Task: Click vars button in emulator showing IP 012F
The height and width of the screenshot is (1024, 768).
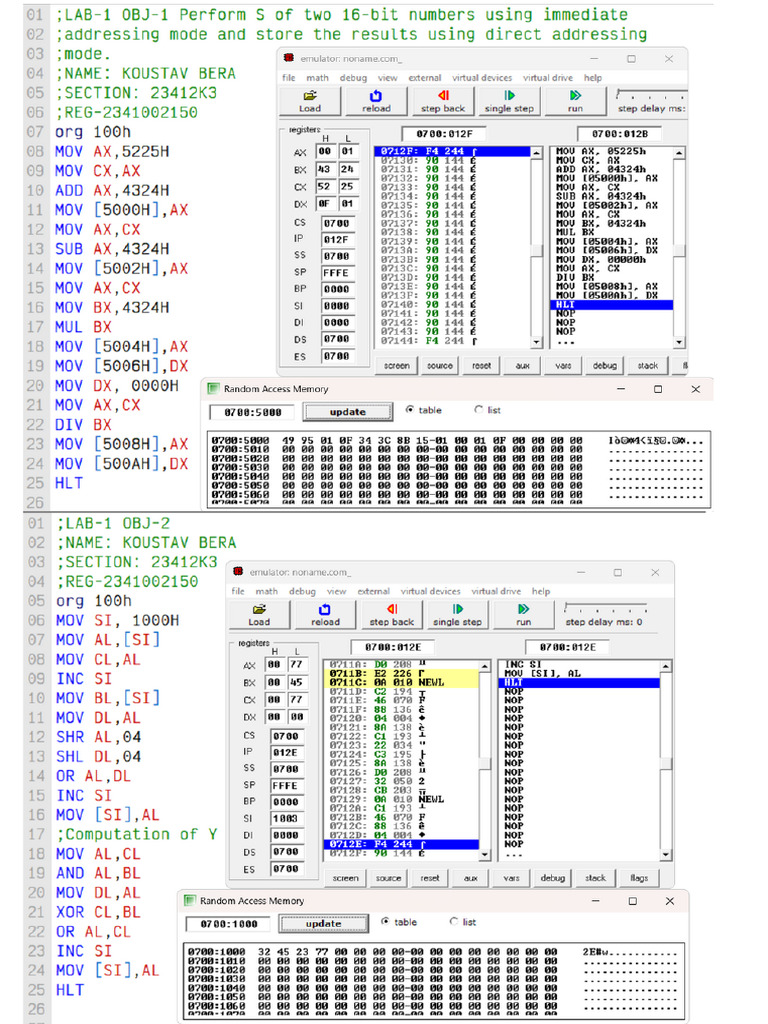Action: 564,366
